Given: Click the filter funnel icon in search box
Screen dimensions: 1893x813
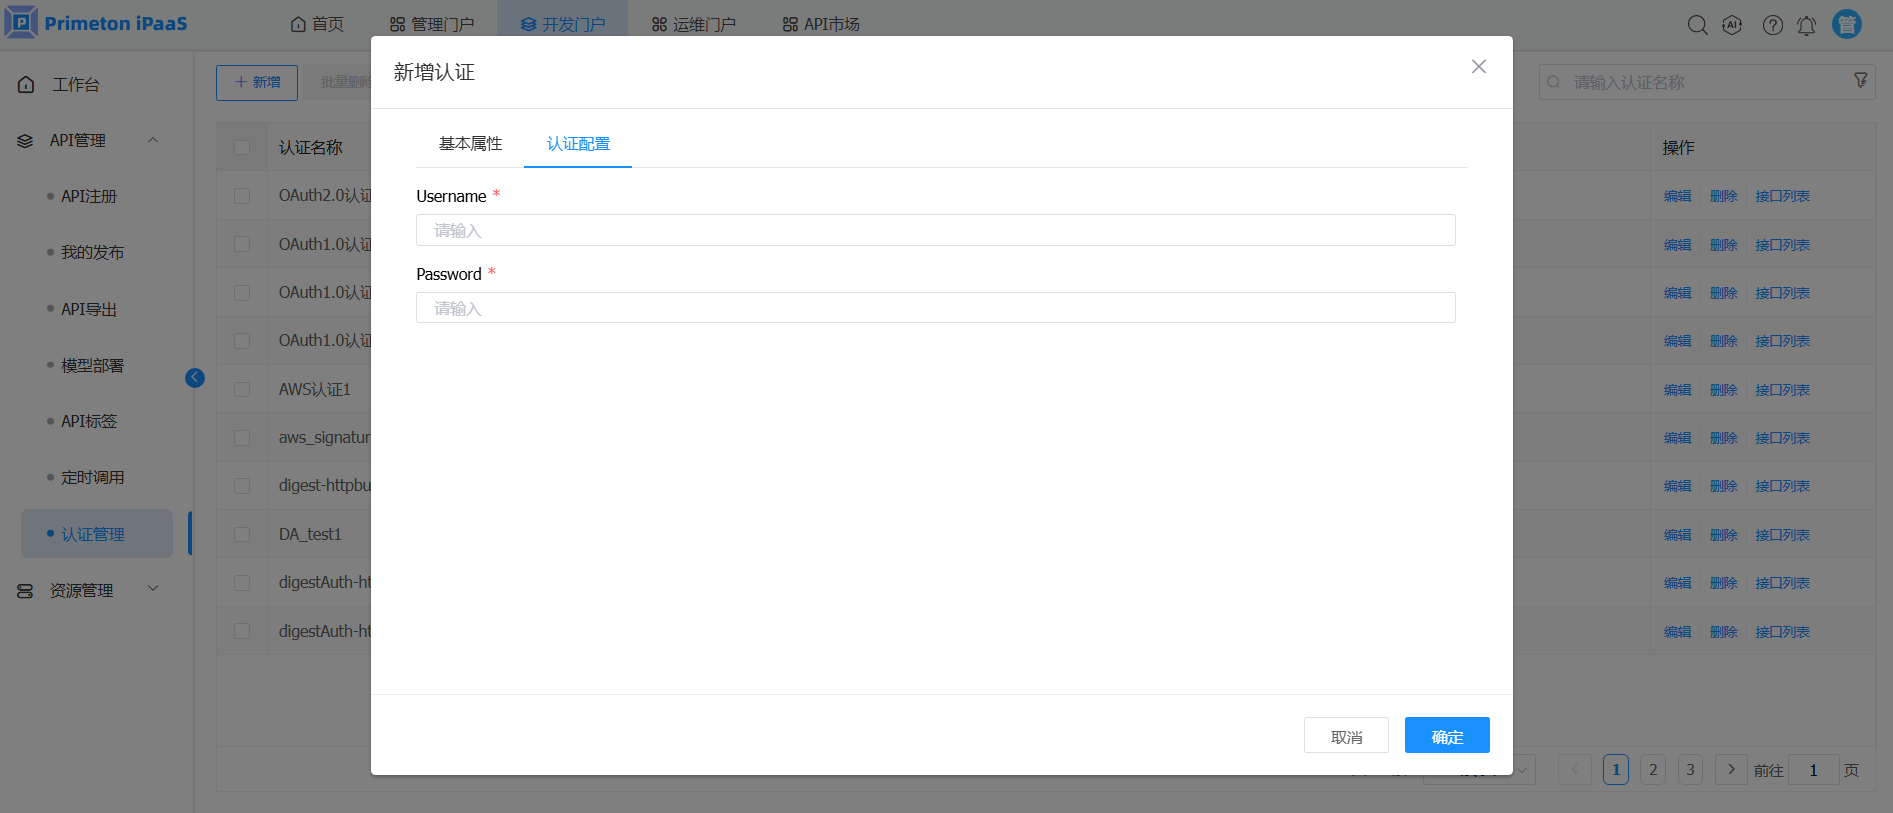Looking at the screenshot, I should click(x=1860, y=81).
